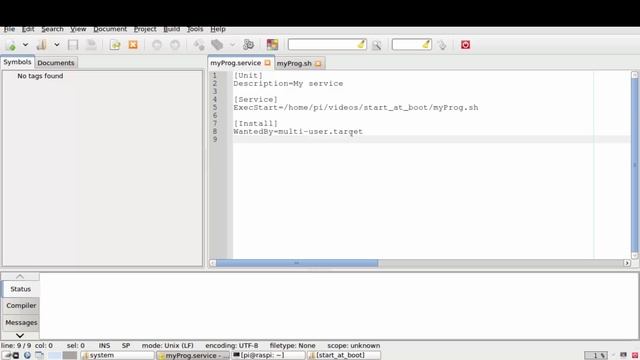Click the horizontal scrollbar right arrow
The width and height of the screenshot is (640, 360).
point(627,263)
